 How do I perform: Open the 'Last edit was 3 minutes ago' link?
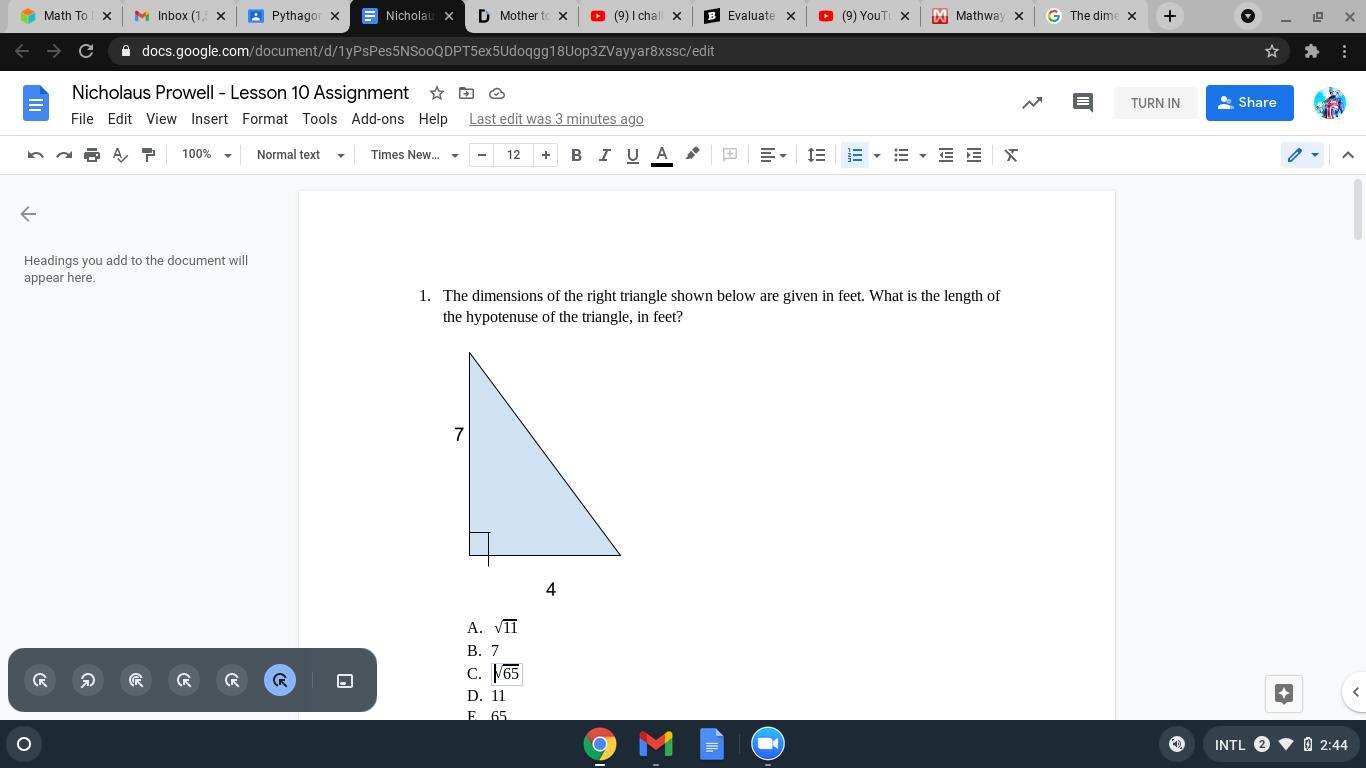(x=556, y=119)
